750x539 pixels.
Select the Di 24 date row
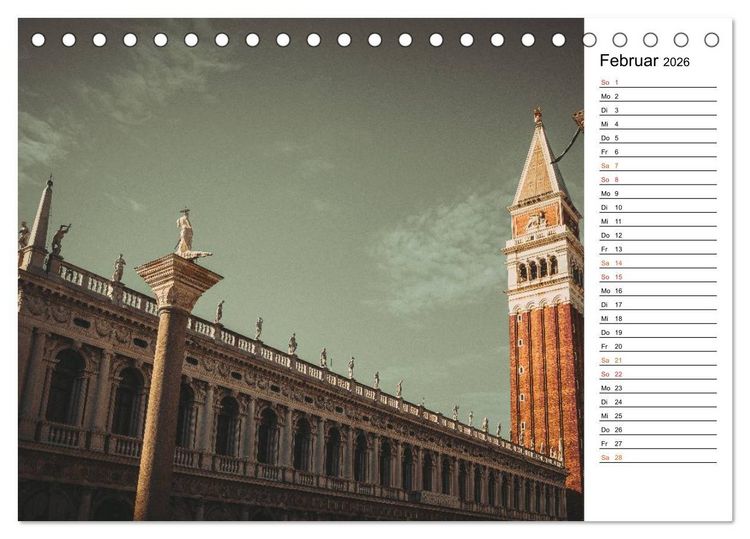tap(658, 401)
